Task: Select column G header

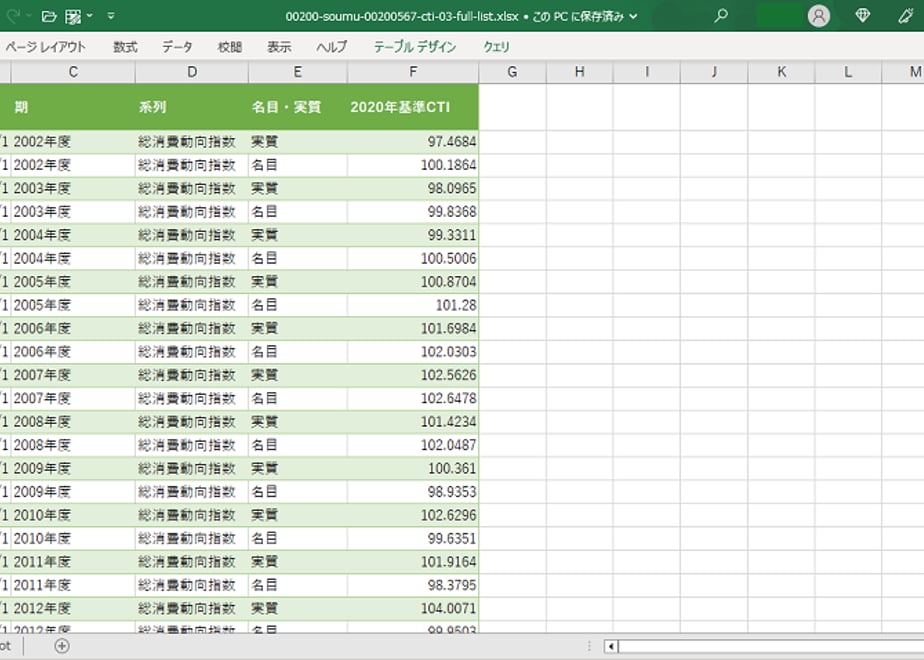Action: pyautogui.click(x=513, y=72)
